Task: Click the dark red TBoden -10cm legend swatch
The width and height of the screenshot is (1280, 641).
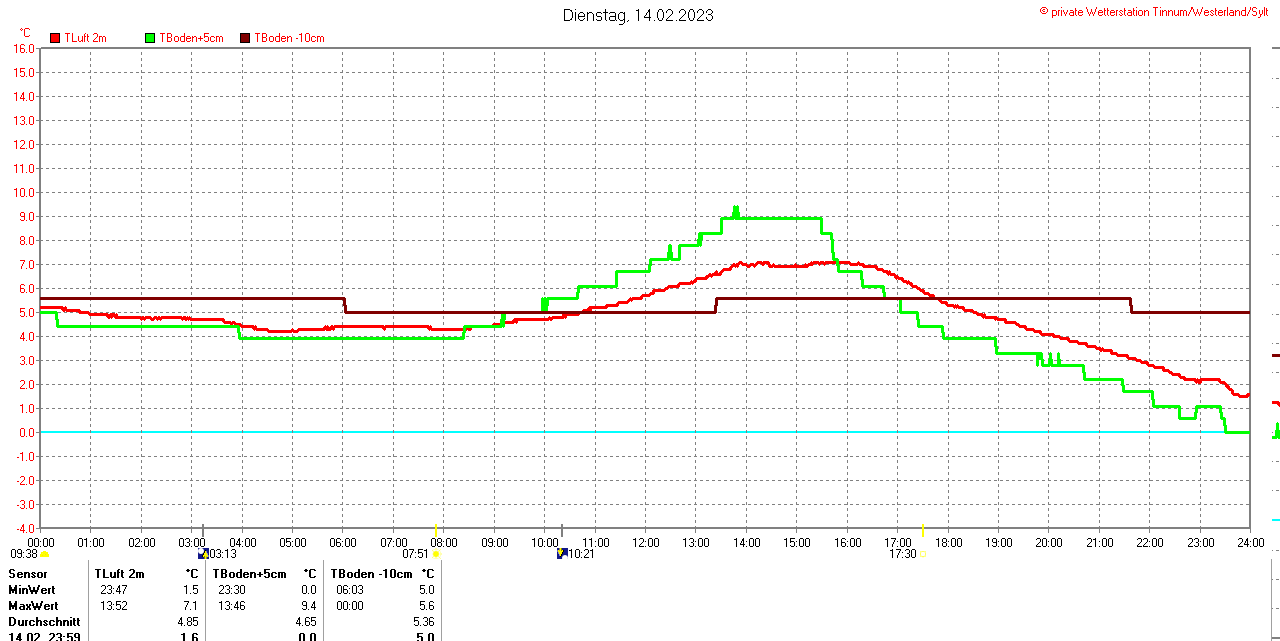Action: 245,38
